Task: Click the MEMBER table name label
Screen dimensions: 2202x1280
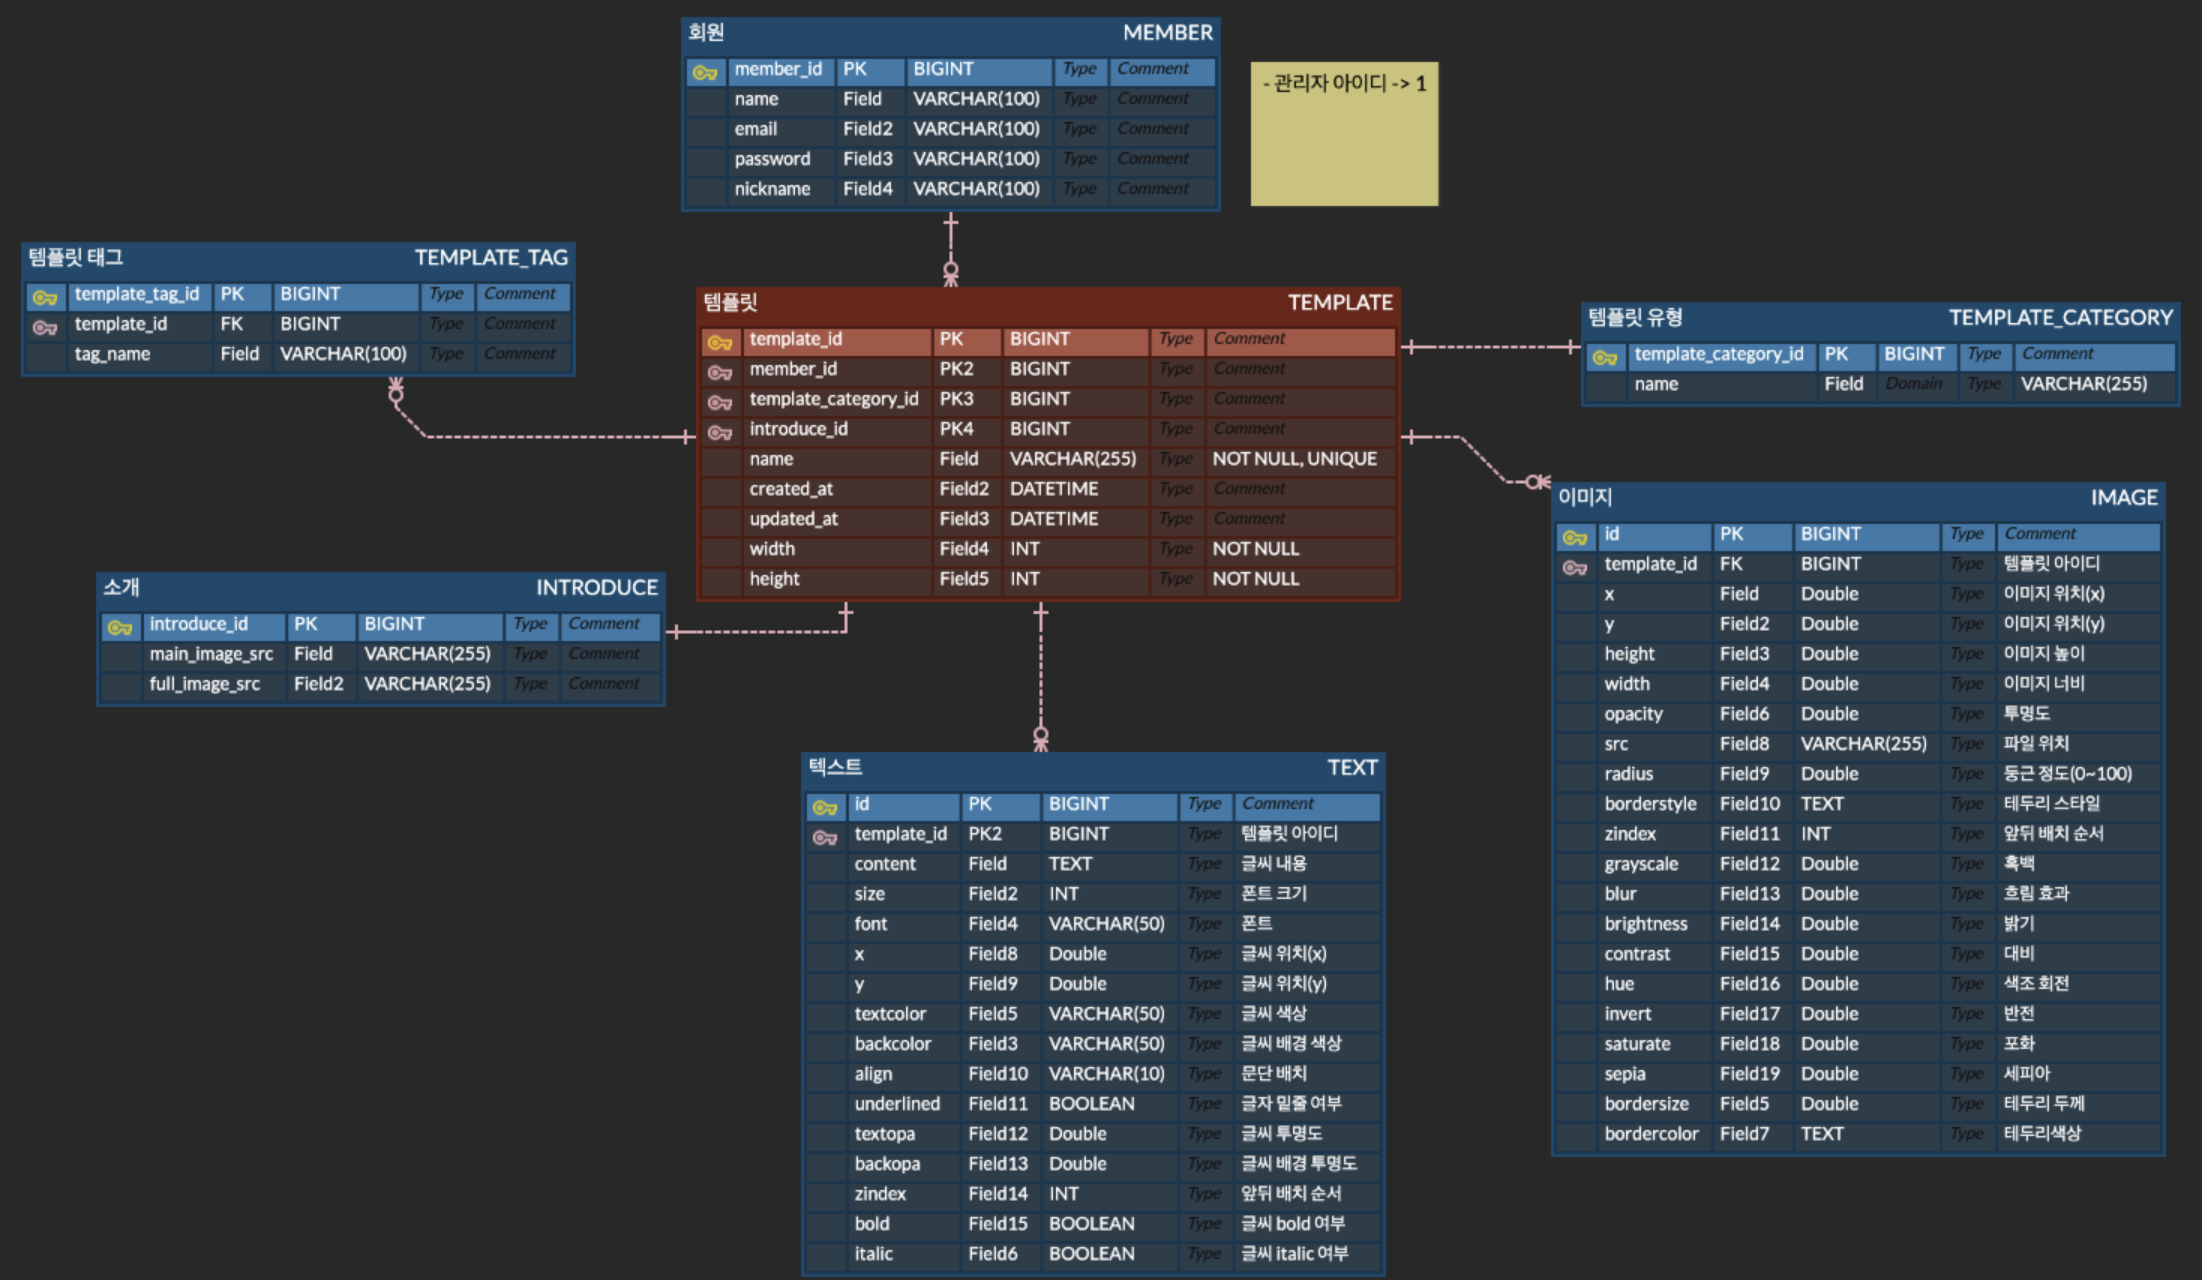Action: 1167,32
